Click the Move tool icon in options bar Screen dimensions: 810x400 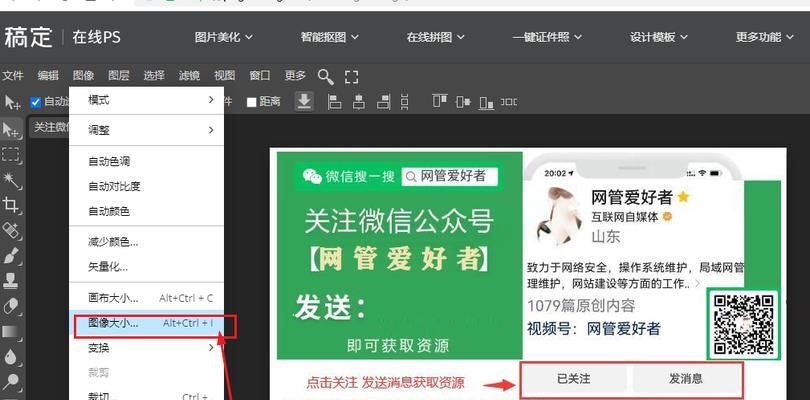[x=11, y=102]
